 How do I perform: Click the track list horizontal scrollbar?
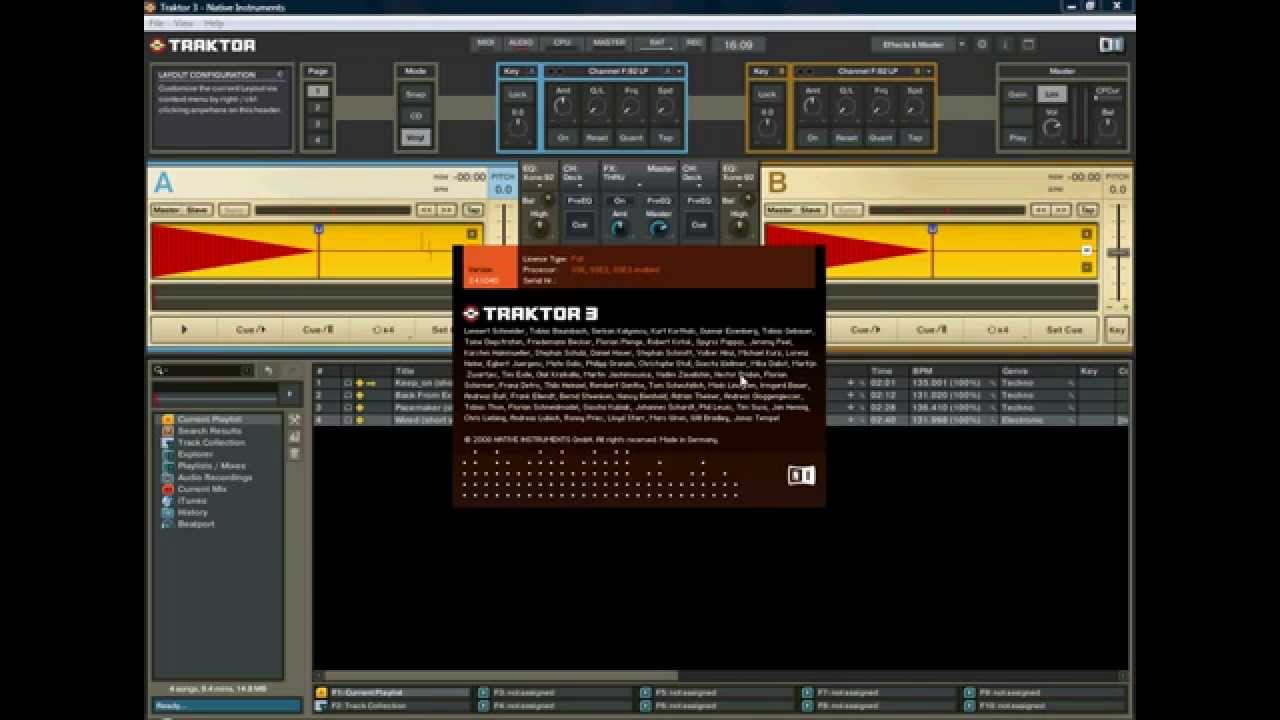[x=500, y=676]
